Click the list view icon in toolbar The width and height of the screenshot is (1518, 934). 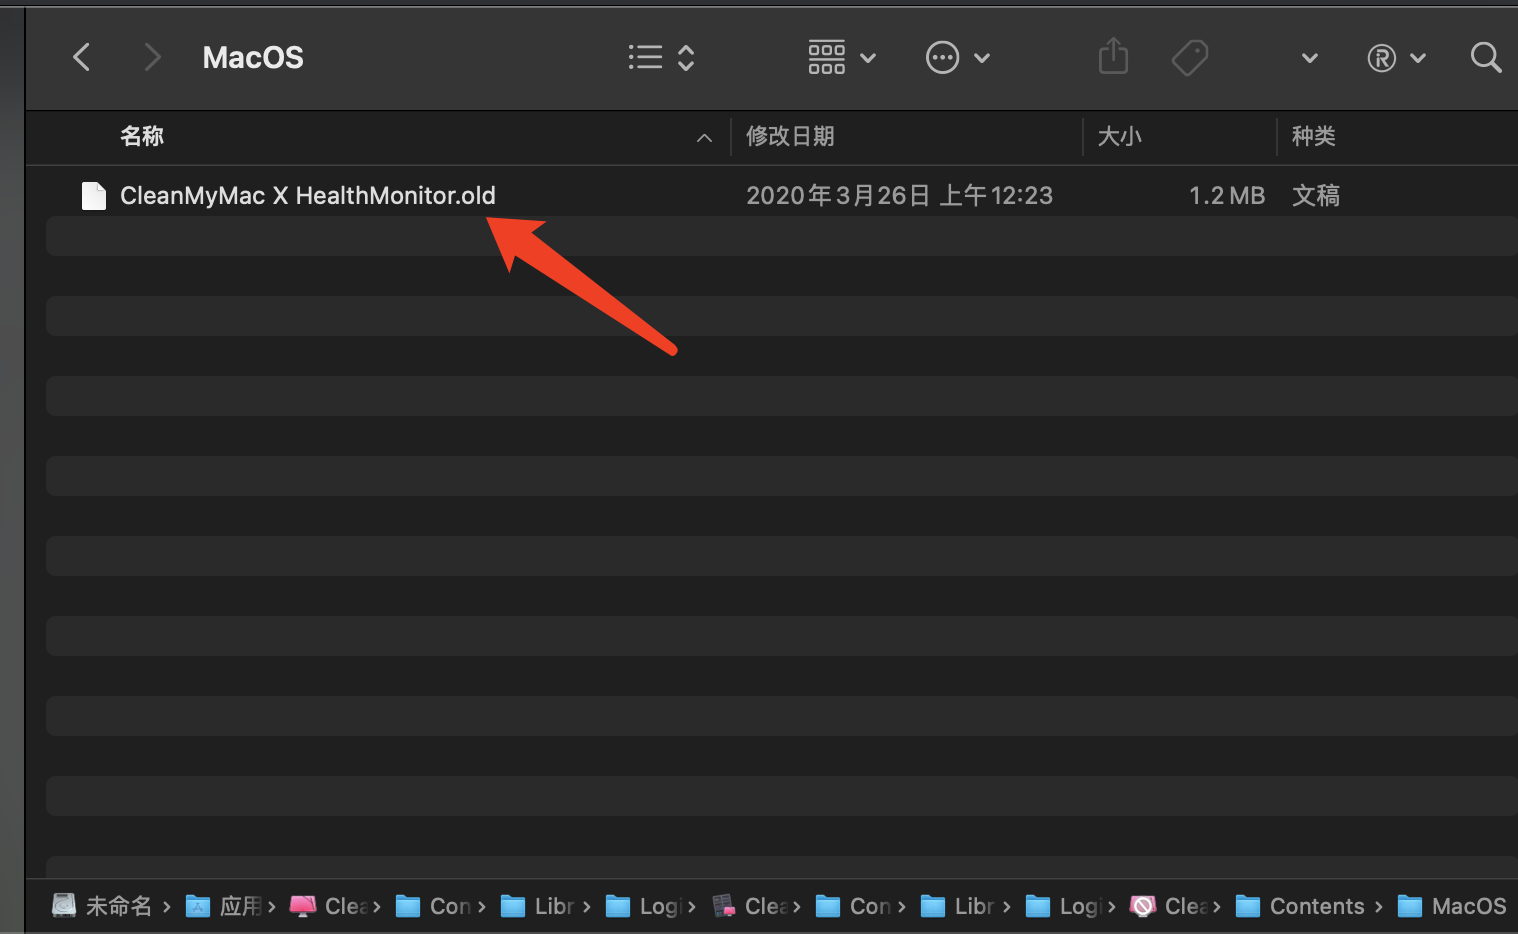tap(645, 57)
